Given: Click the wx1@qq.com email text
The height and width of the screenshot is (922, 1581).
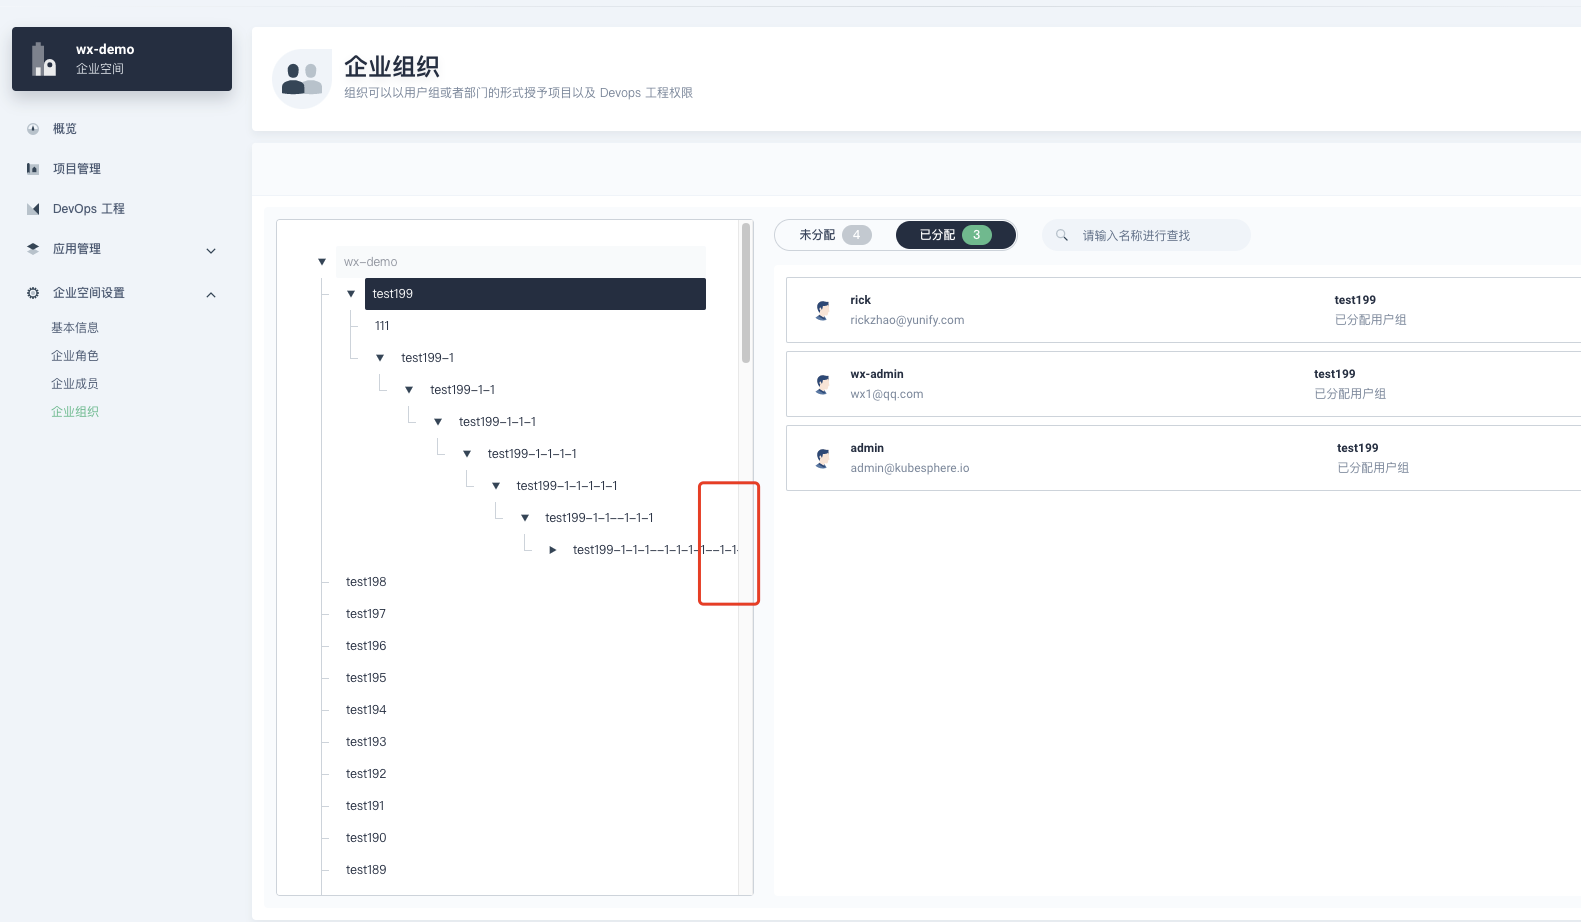Looking at the screenshot, I should [x=887, y=394].
